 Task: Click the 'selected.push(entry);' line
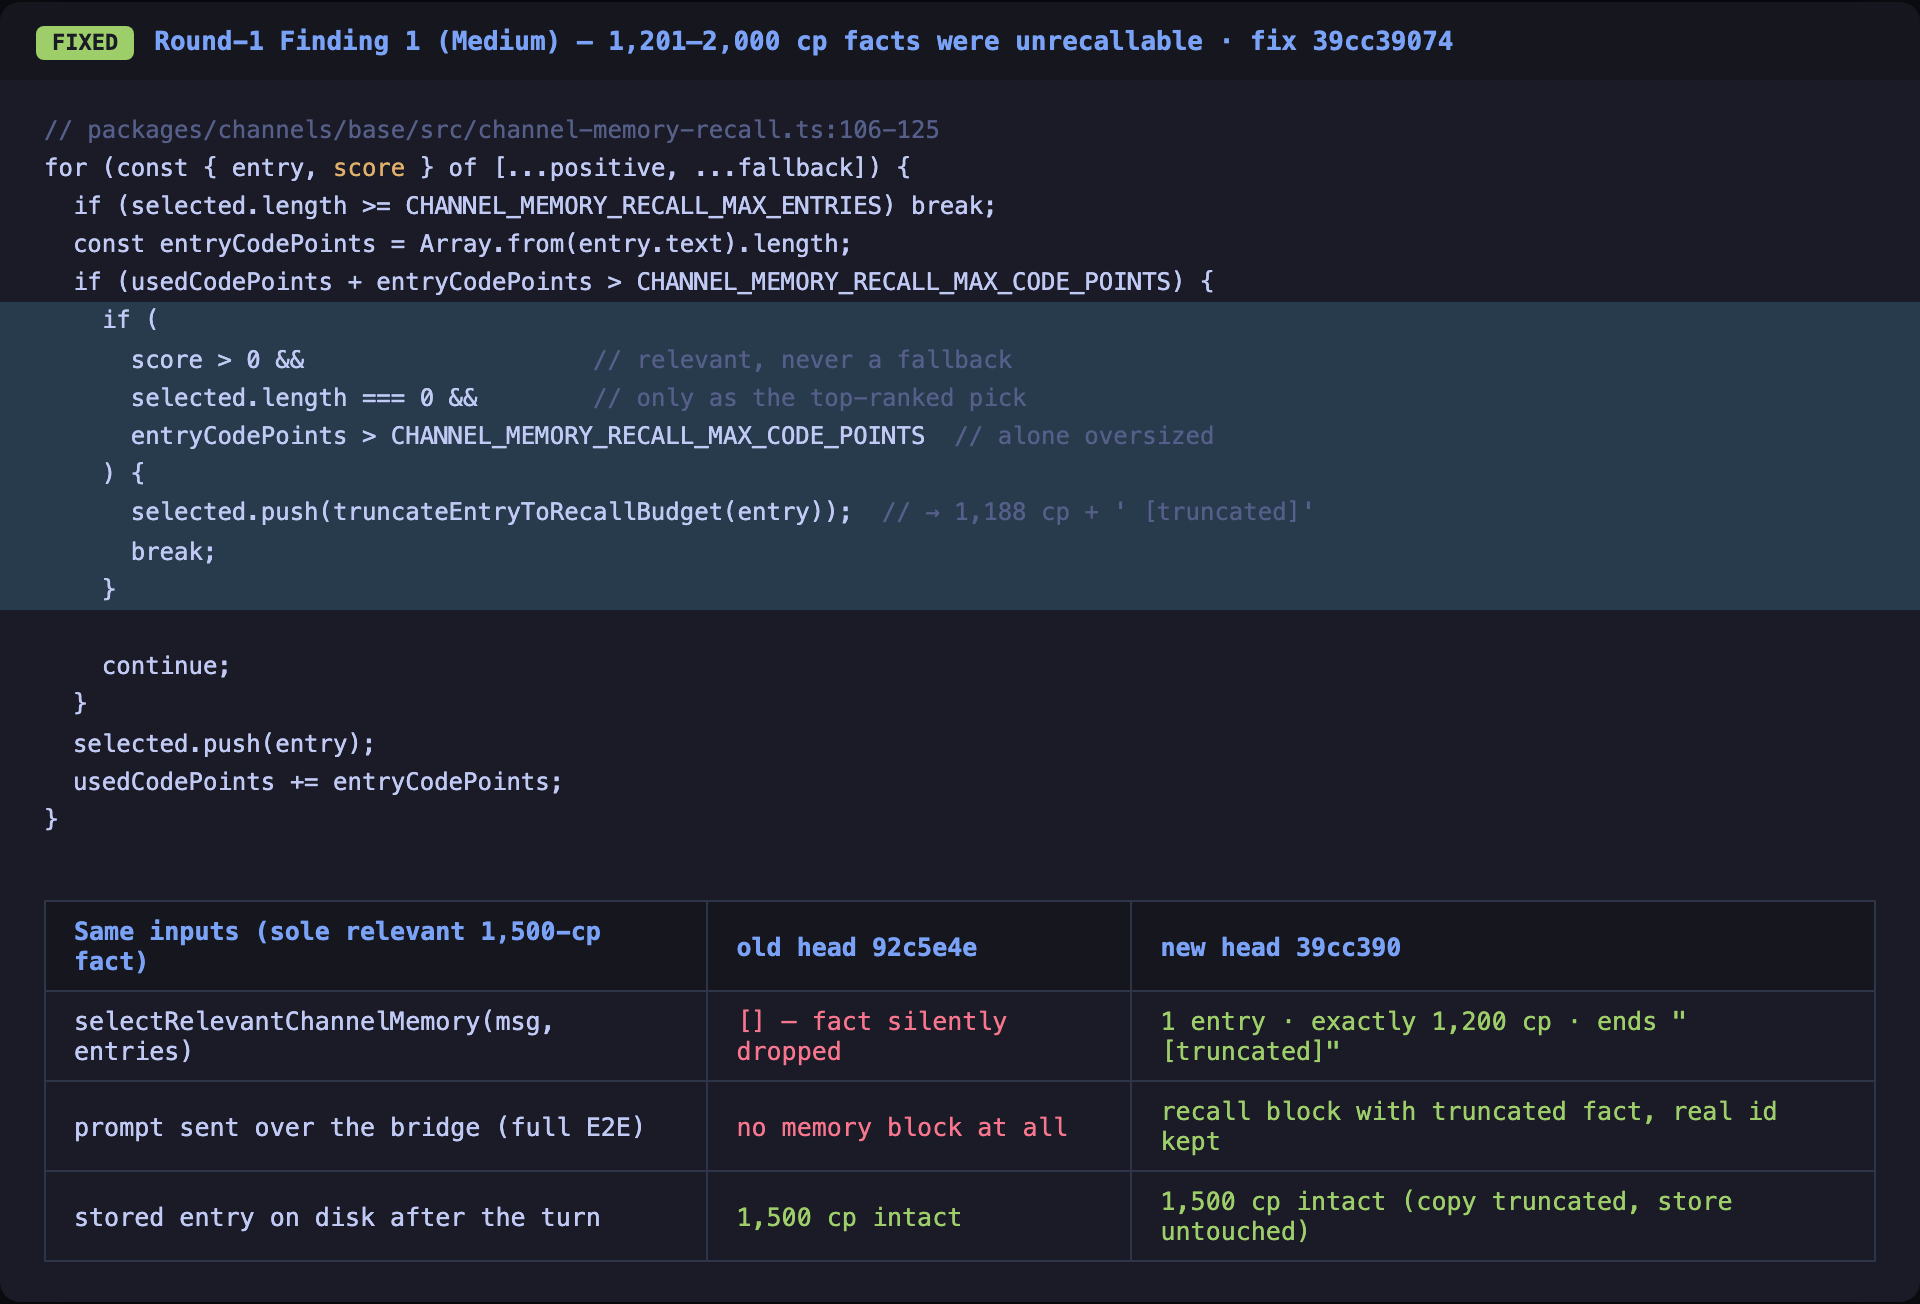point(224,744)
